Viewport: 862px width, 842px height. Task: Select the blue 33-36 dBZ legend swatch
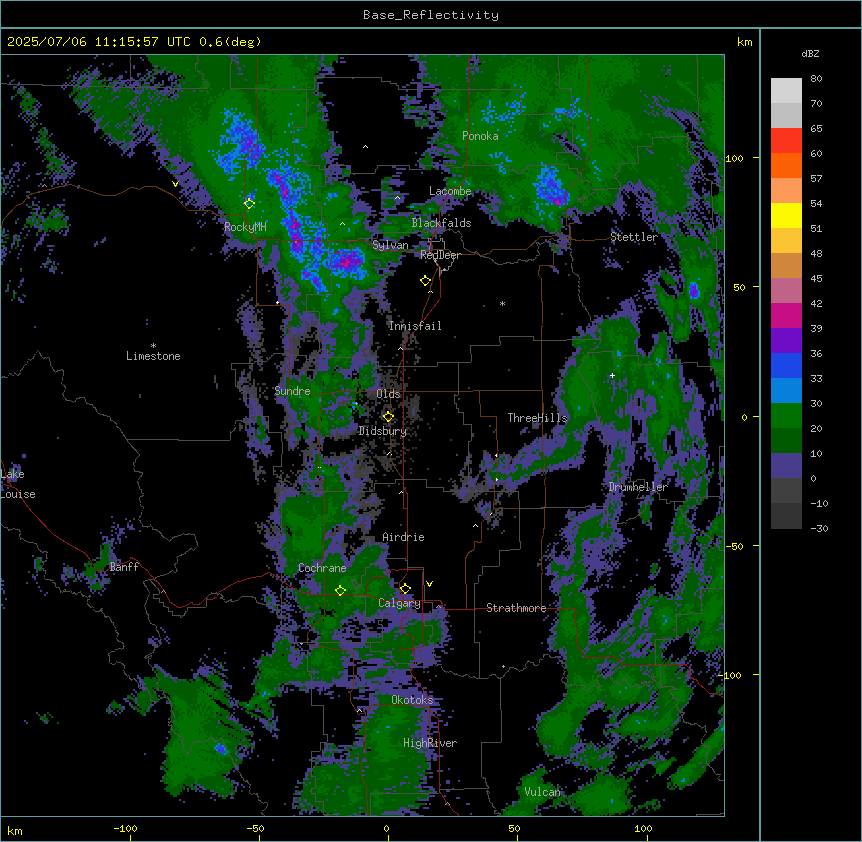point(786,365)
